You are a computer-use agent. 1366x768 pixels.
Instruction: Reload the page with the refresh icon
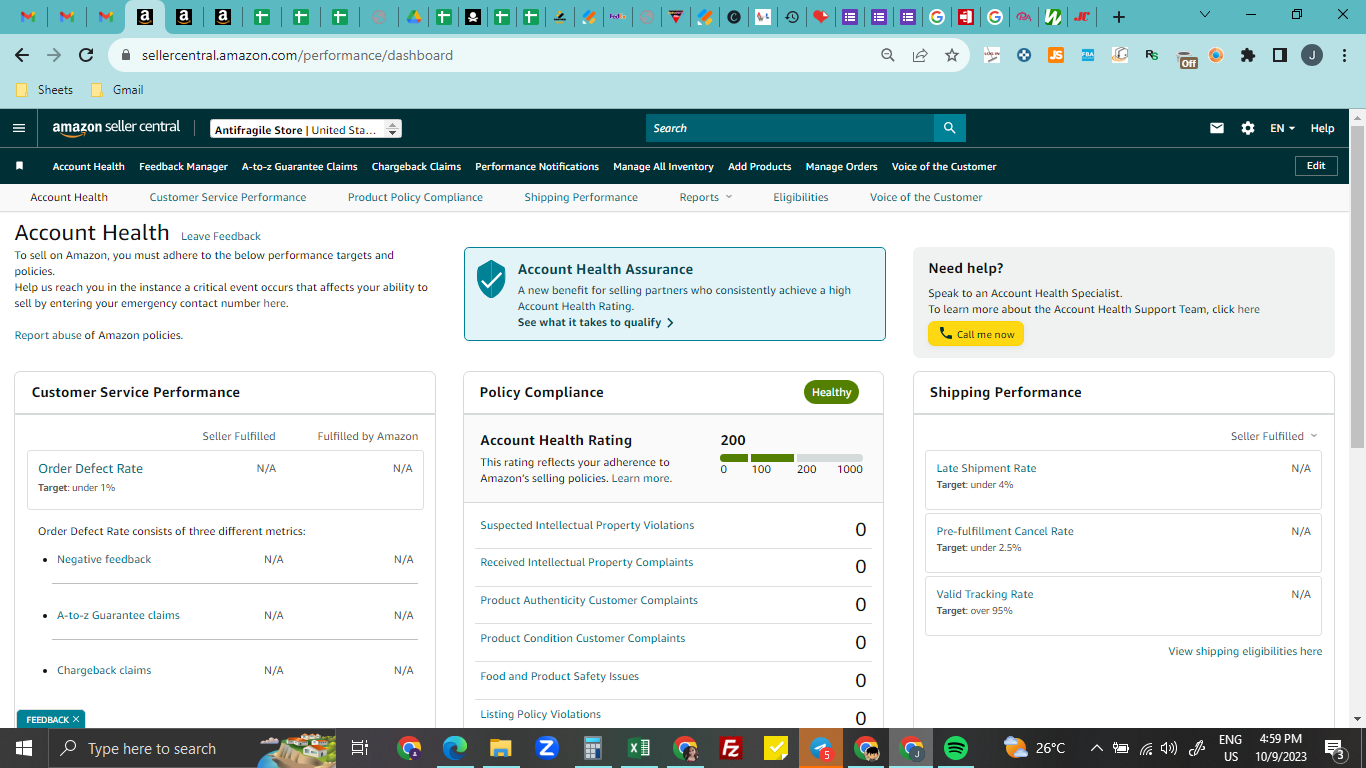pyautogui.click(x=86, y=55)
